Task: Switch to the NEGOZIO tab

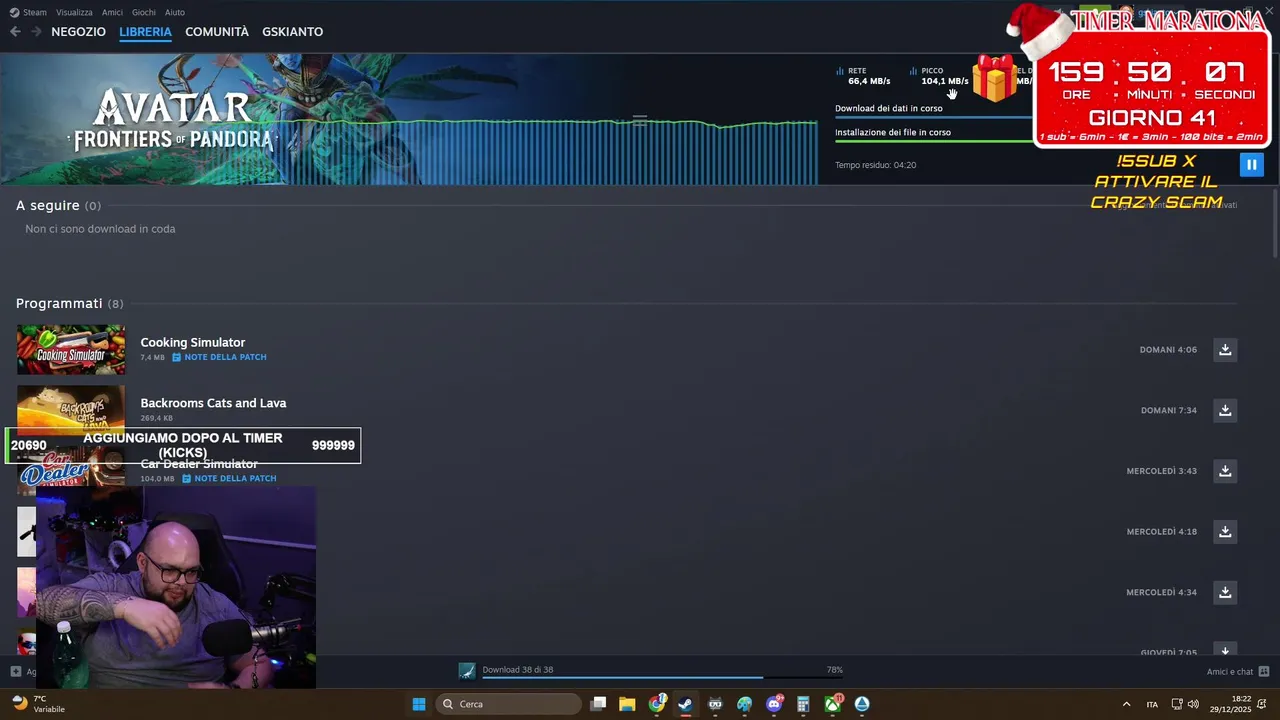Action: [x=78, y=32]
